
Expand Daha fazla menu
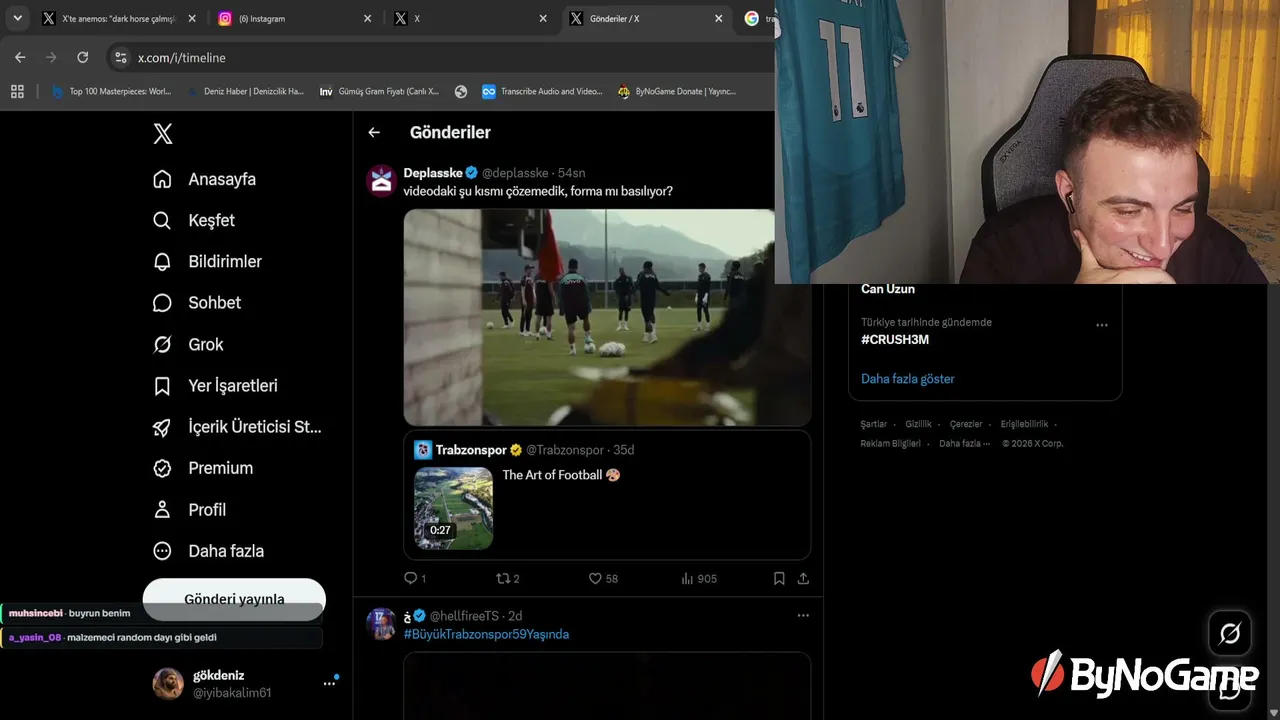[208, 551]
